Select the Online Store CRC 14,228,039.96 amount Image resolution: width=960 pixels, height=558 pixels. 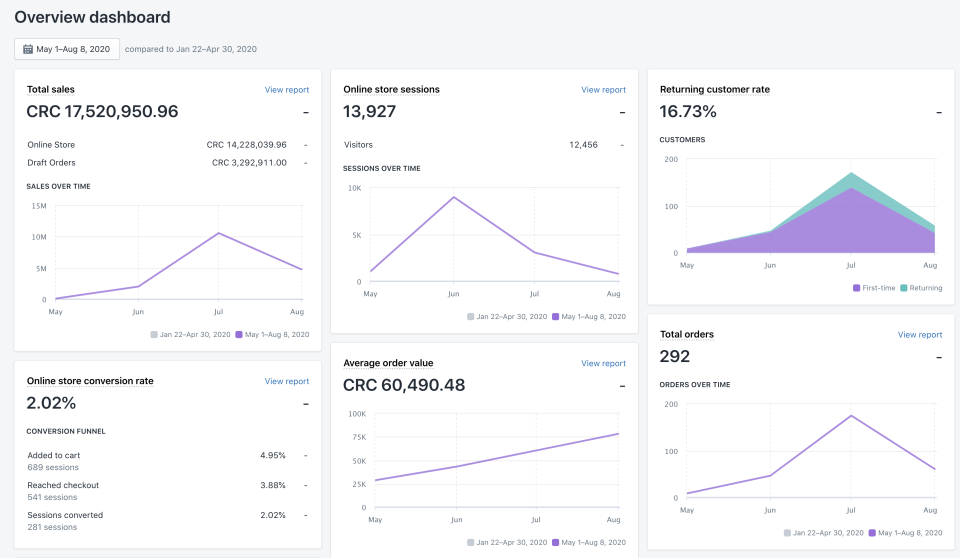point(246,145)
